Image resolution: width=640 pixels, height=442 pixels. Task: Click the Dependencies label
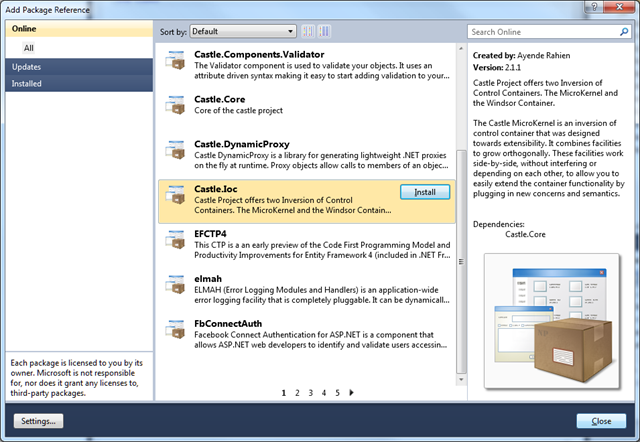(498, 224)
